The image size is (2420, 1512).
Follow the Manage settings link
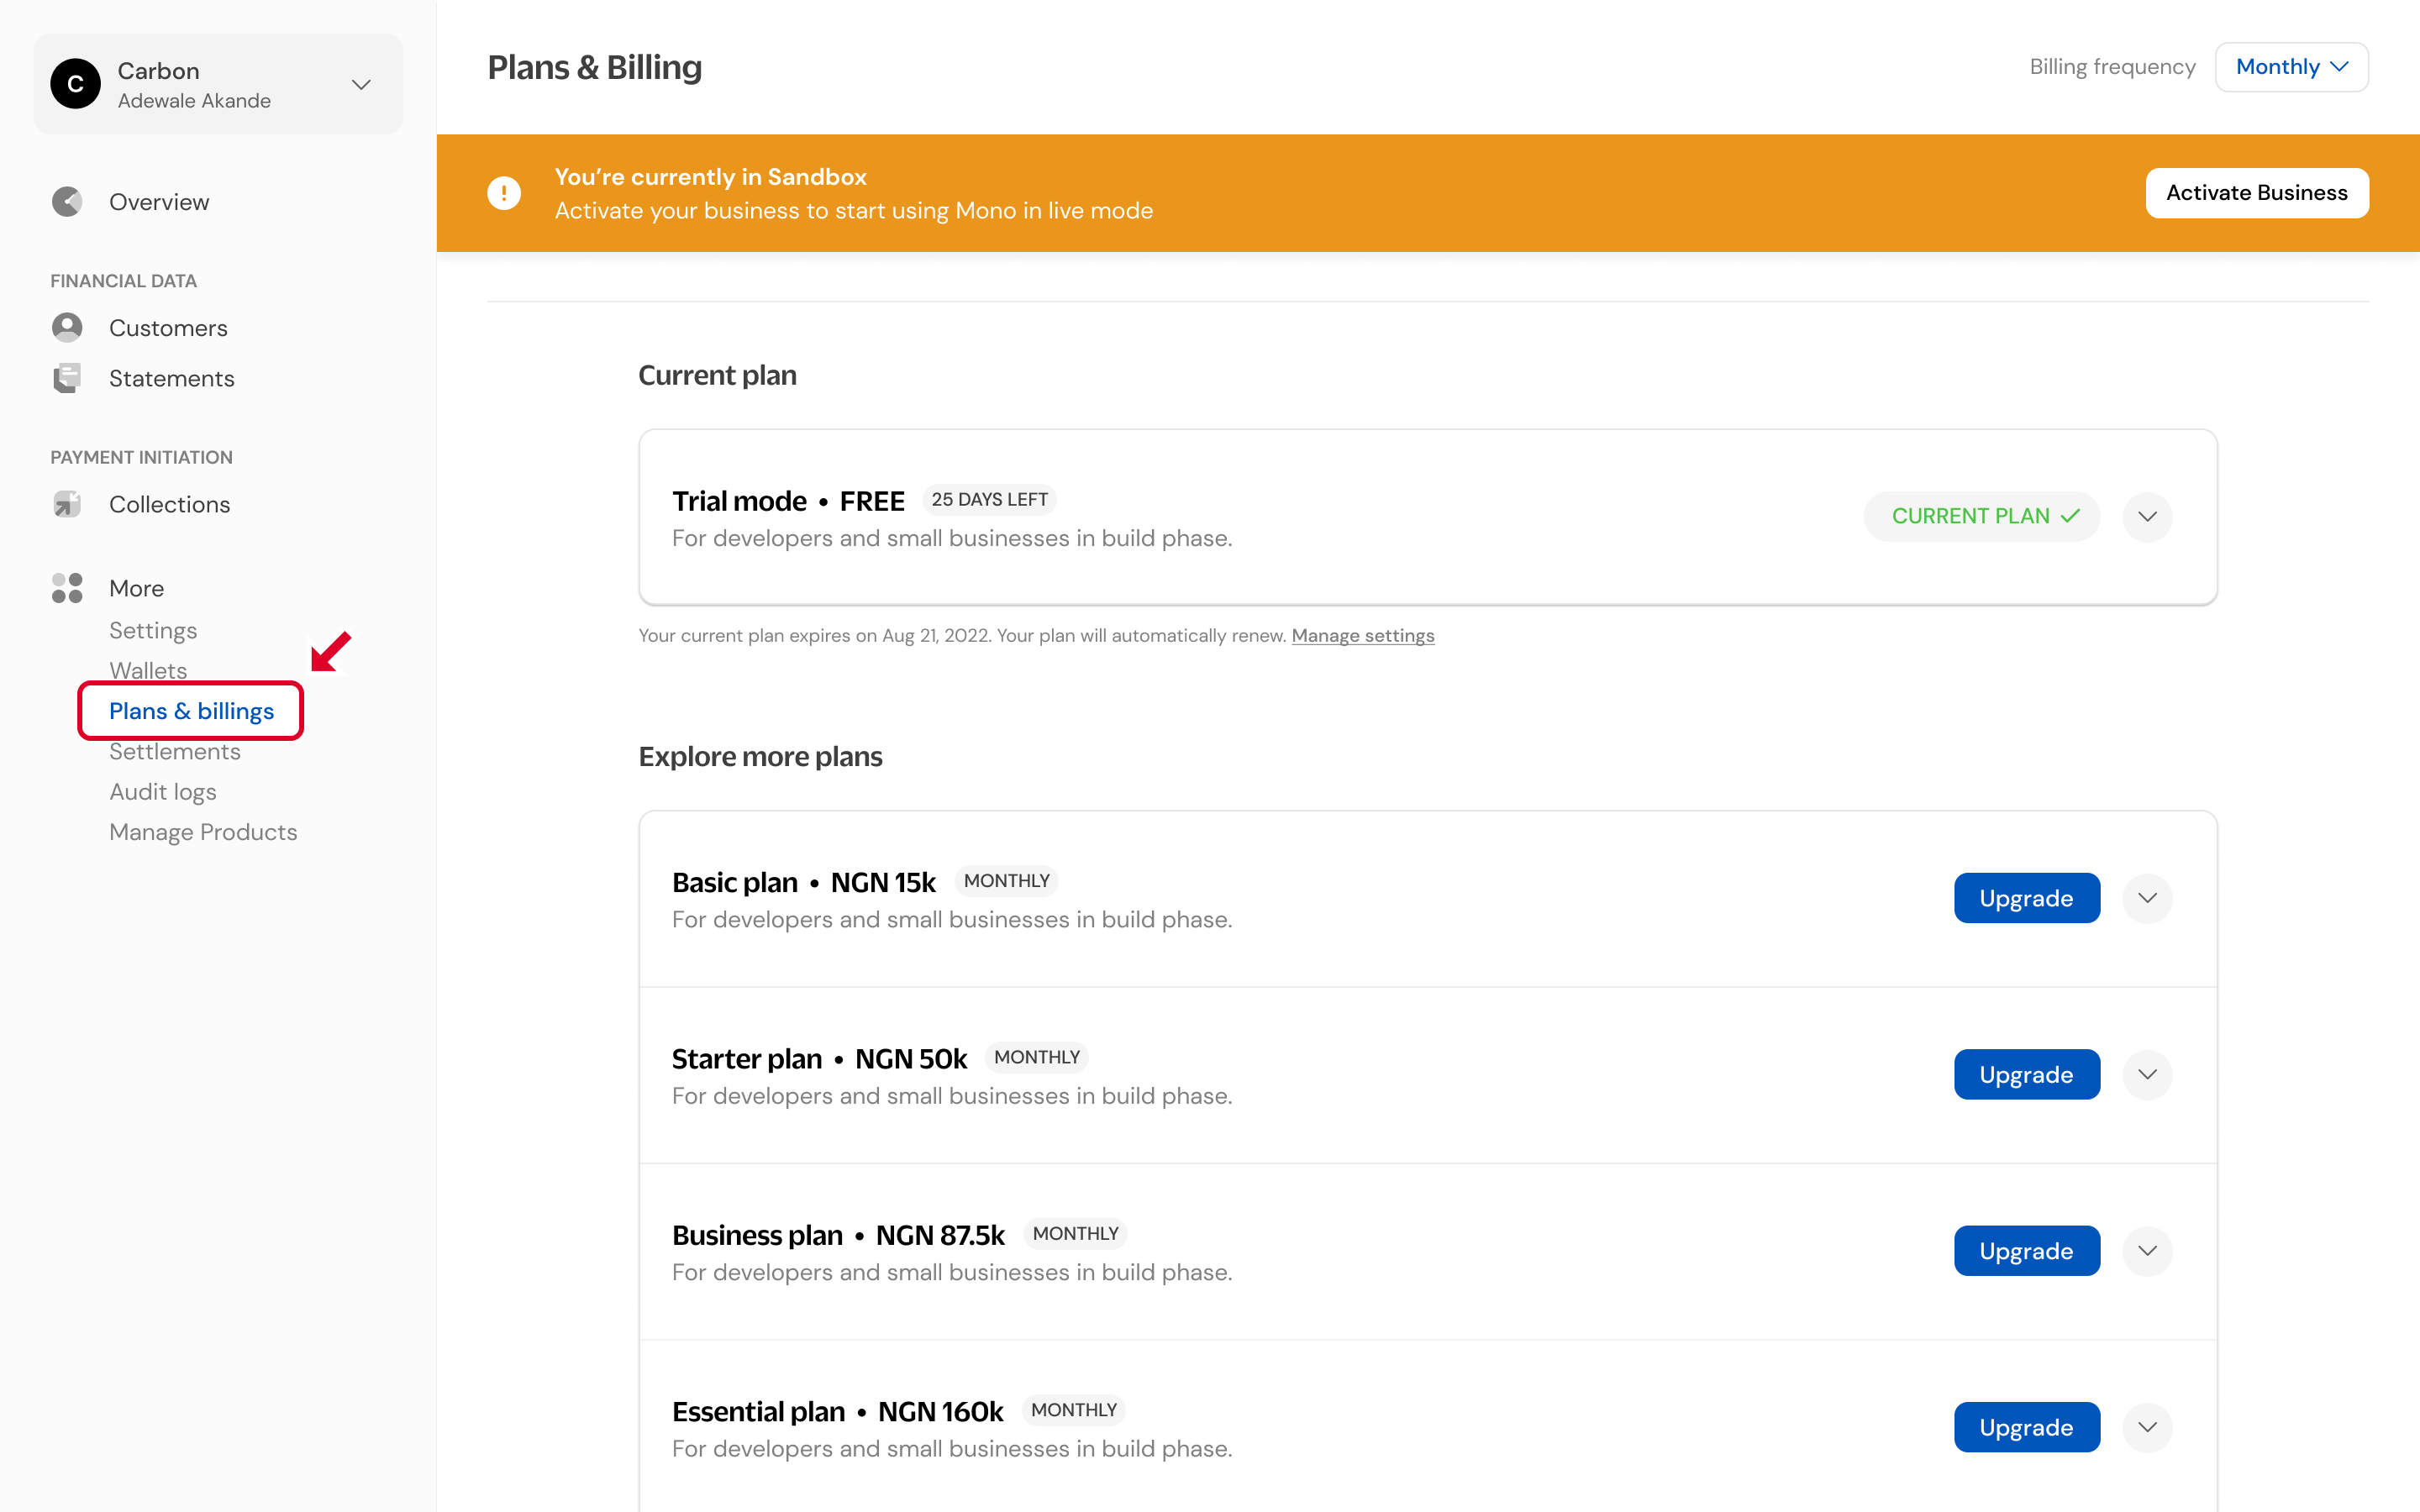click(x=1362, y=636)
